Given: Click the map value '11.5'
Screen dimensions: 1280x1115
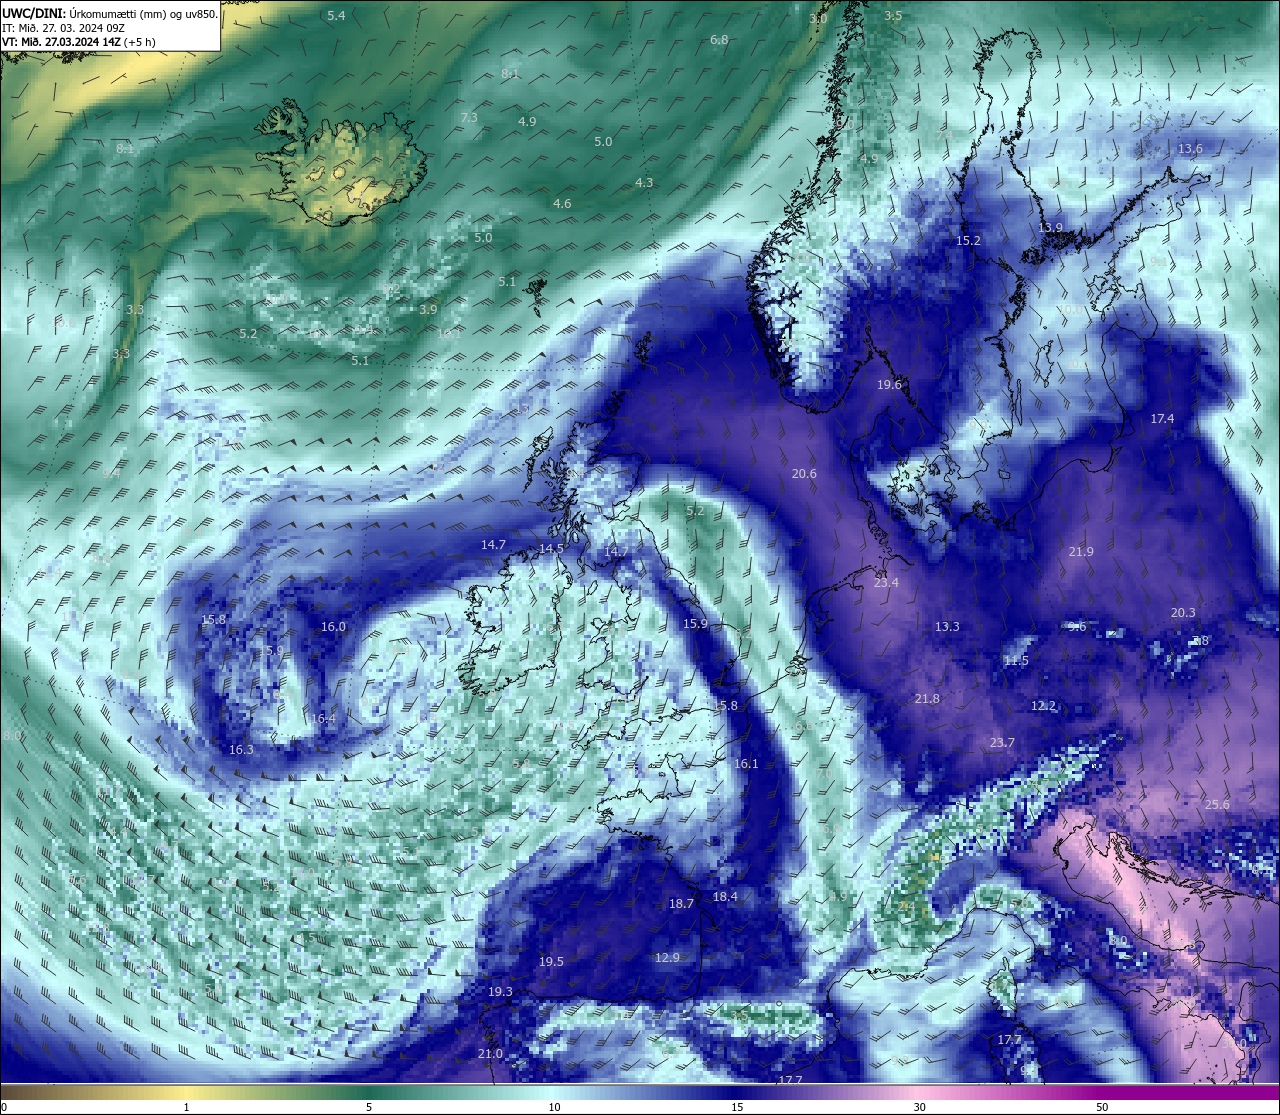Looking at the screenshot, I should pyautogui.click(x=1016, y=661).
